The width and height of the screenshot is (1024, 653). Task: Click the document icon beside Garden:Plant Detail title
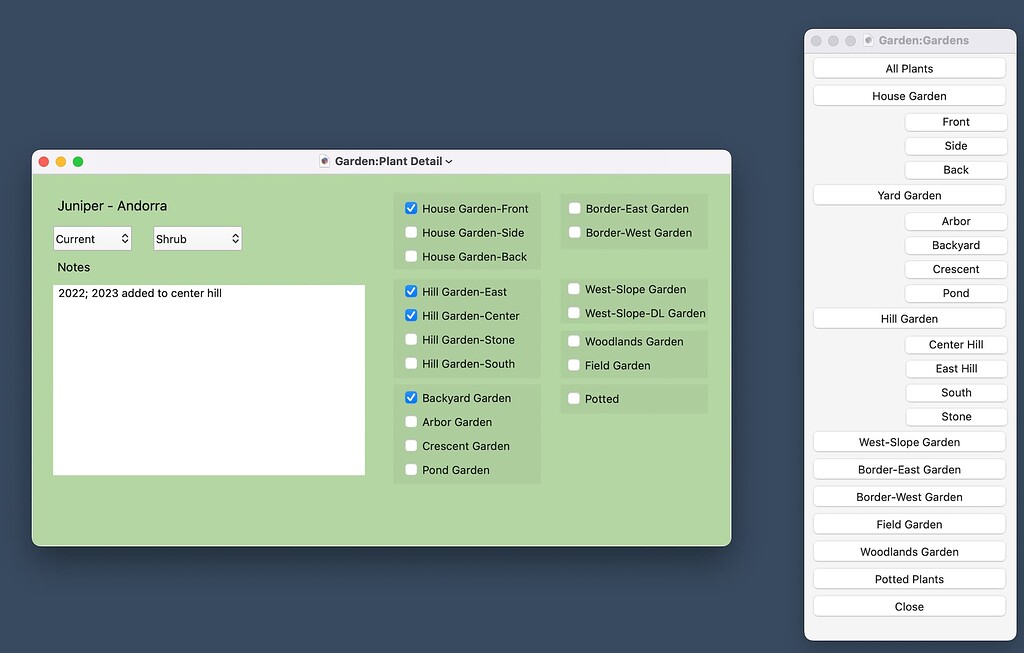pyautogui.click(x=323, y=160)
